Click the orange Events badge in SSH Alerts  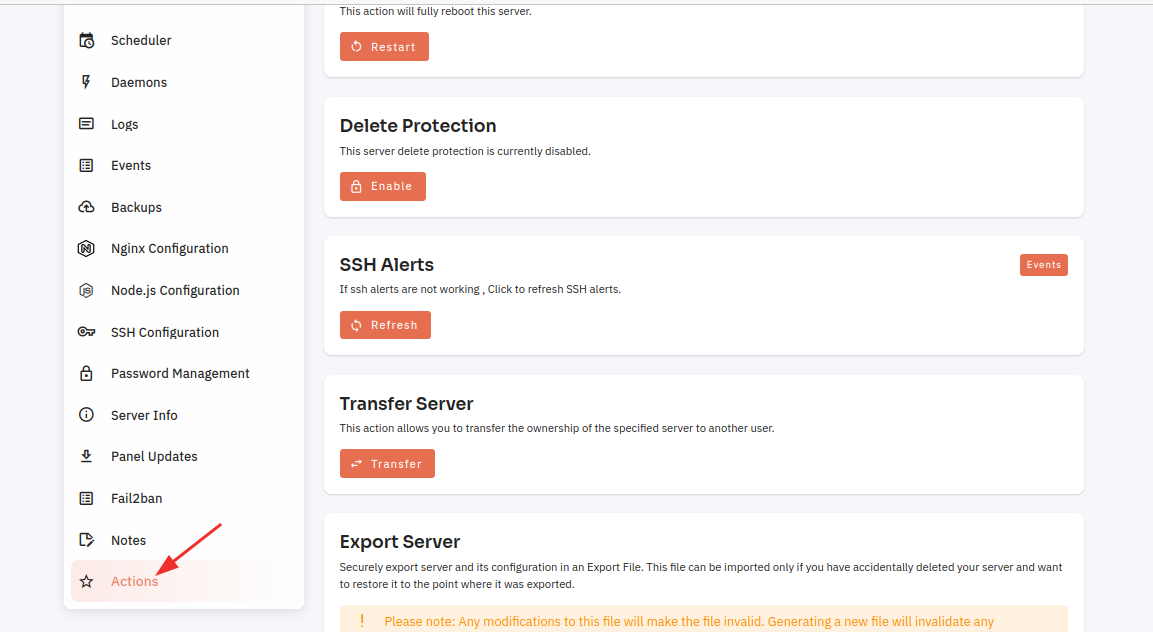[1043, 265]
